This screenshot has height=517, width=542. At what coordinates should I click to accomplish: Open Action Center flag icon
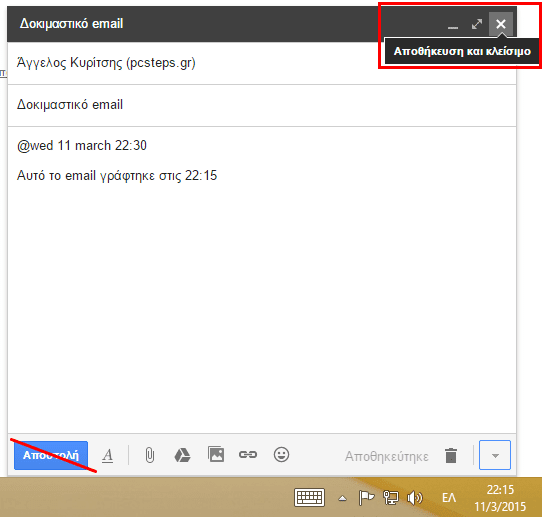(x=366, y=498)
